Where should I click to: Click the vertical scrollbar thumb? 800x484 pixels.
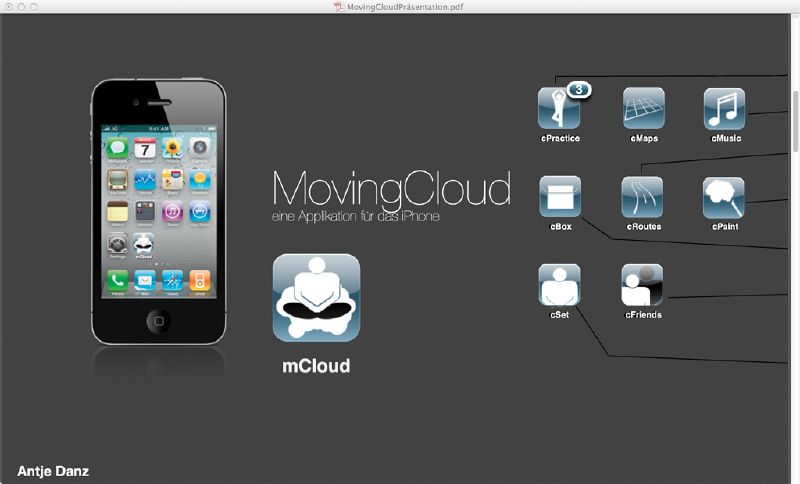tap(795, 121)
